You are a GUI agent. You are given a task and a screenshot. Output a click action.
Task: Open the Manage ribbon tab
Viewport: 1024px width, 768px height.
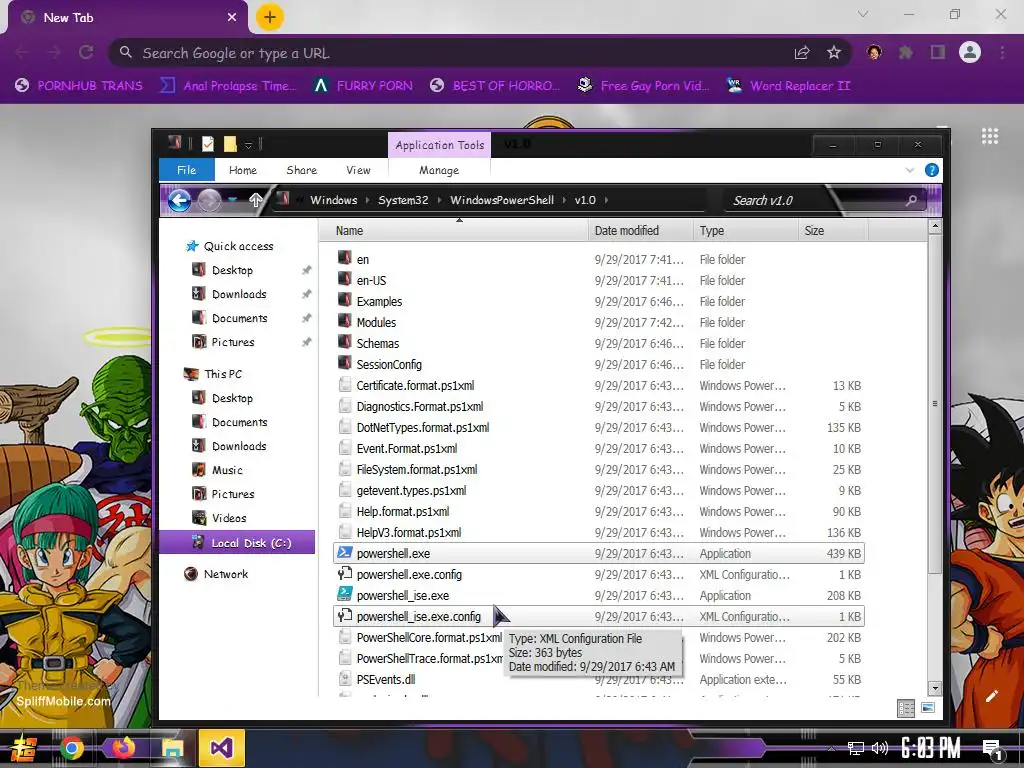[439, 170]
